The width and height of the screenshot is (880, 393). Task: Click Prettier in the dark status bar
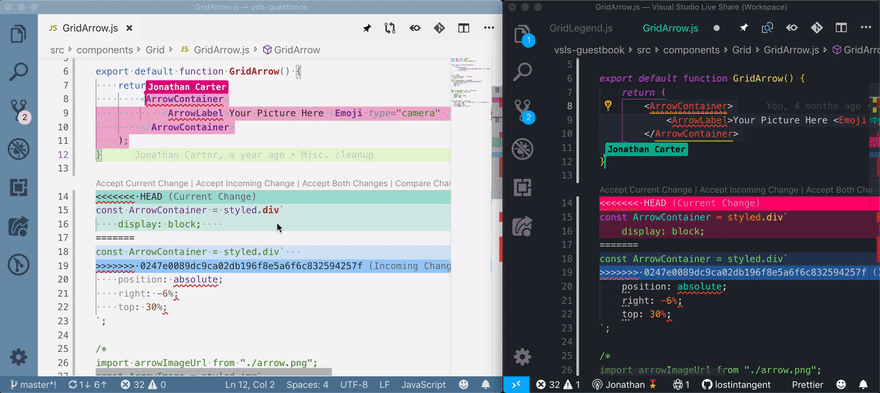coord(808,385)
